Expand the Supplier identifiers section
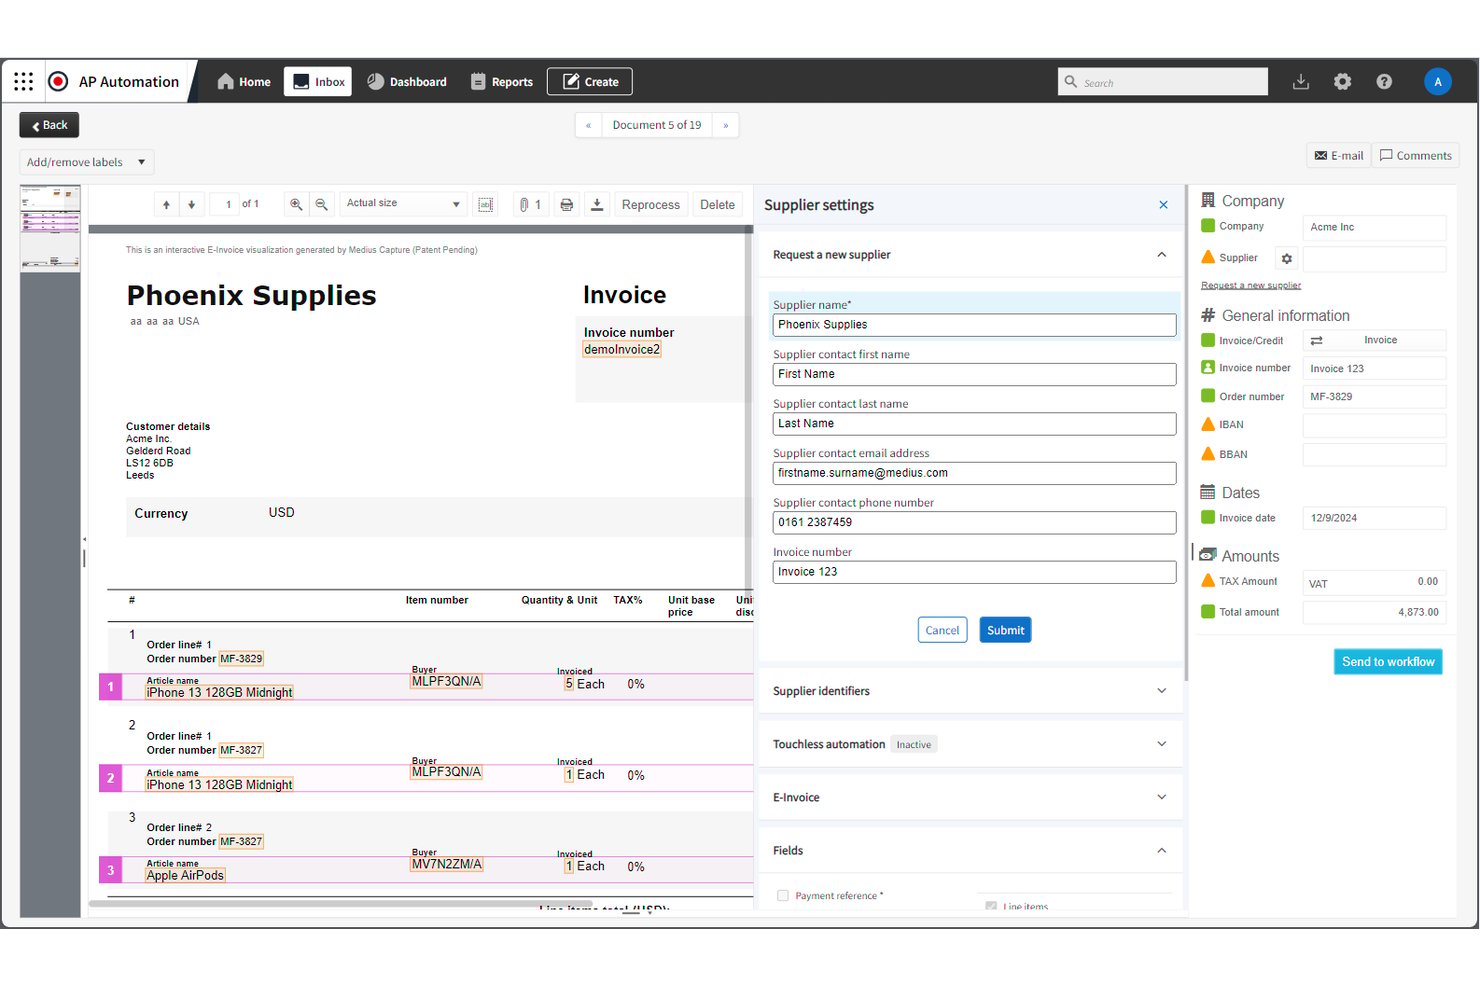1480x987 pixels. point(1161,691)
